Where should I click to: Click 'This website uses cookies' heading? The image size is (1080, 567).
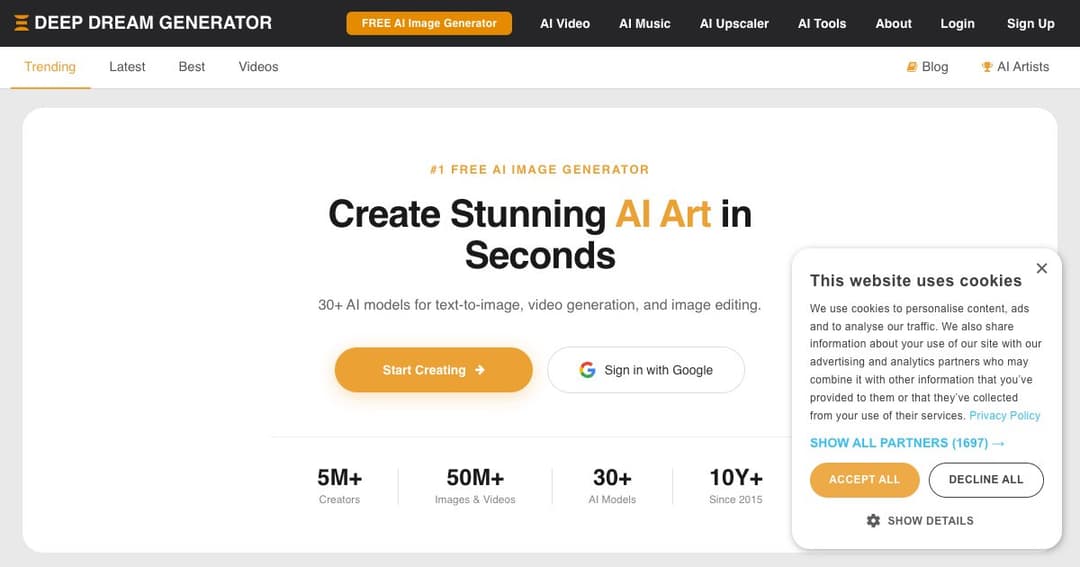point(915,280)
